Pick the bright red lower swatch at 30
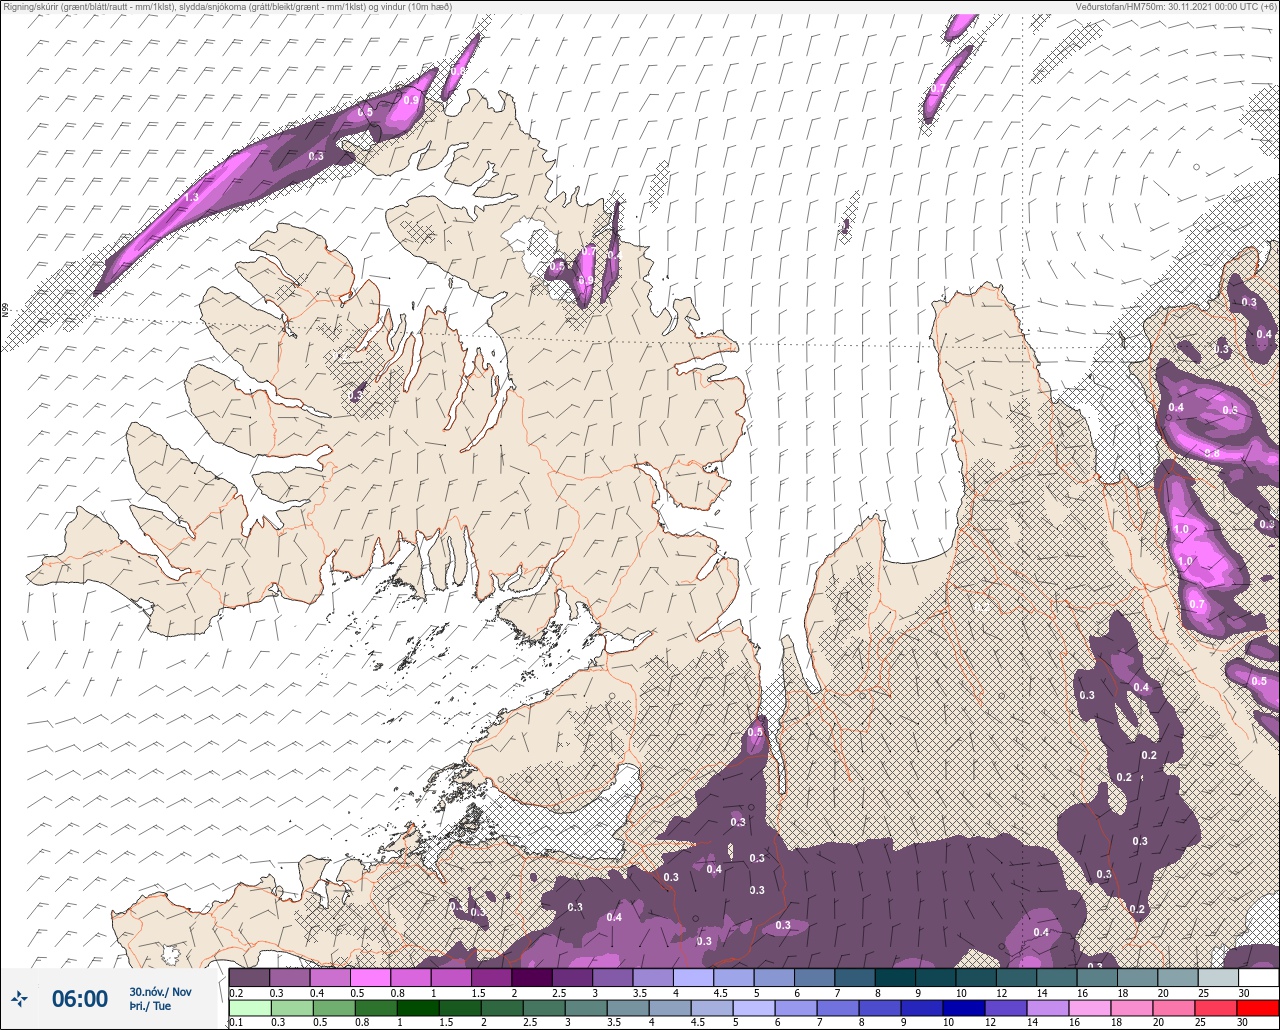 click(x=1258, y=1008)
